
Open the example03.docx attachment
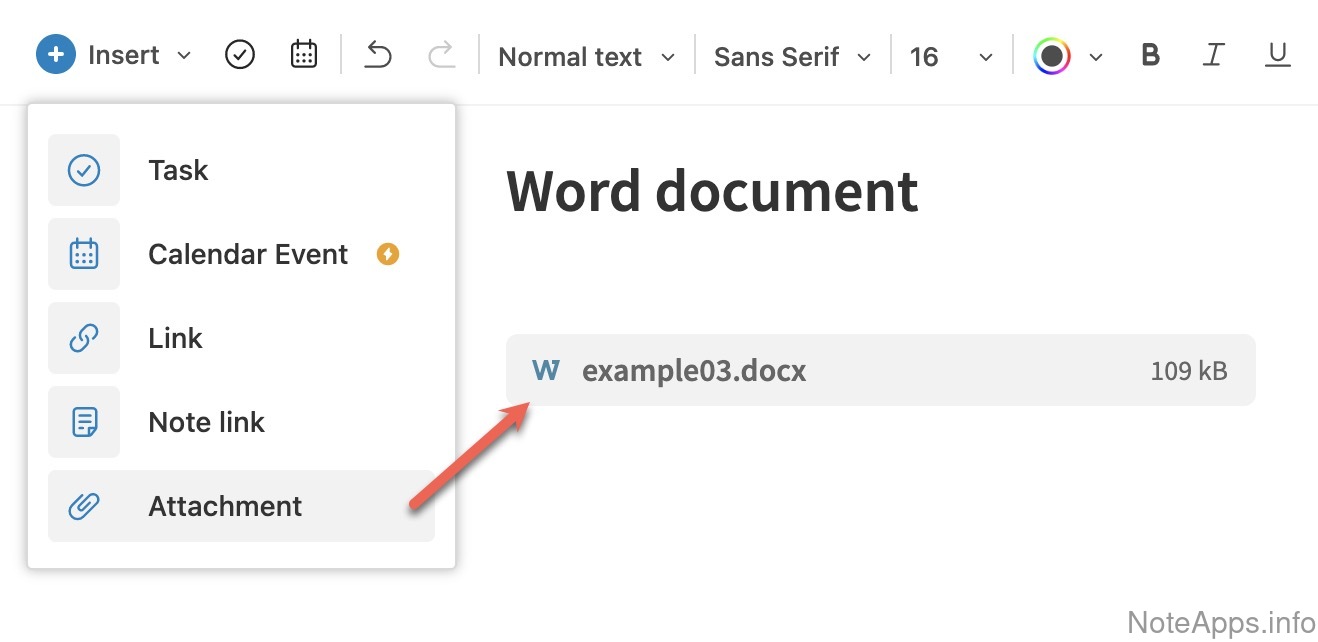694,371
